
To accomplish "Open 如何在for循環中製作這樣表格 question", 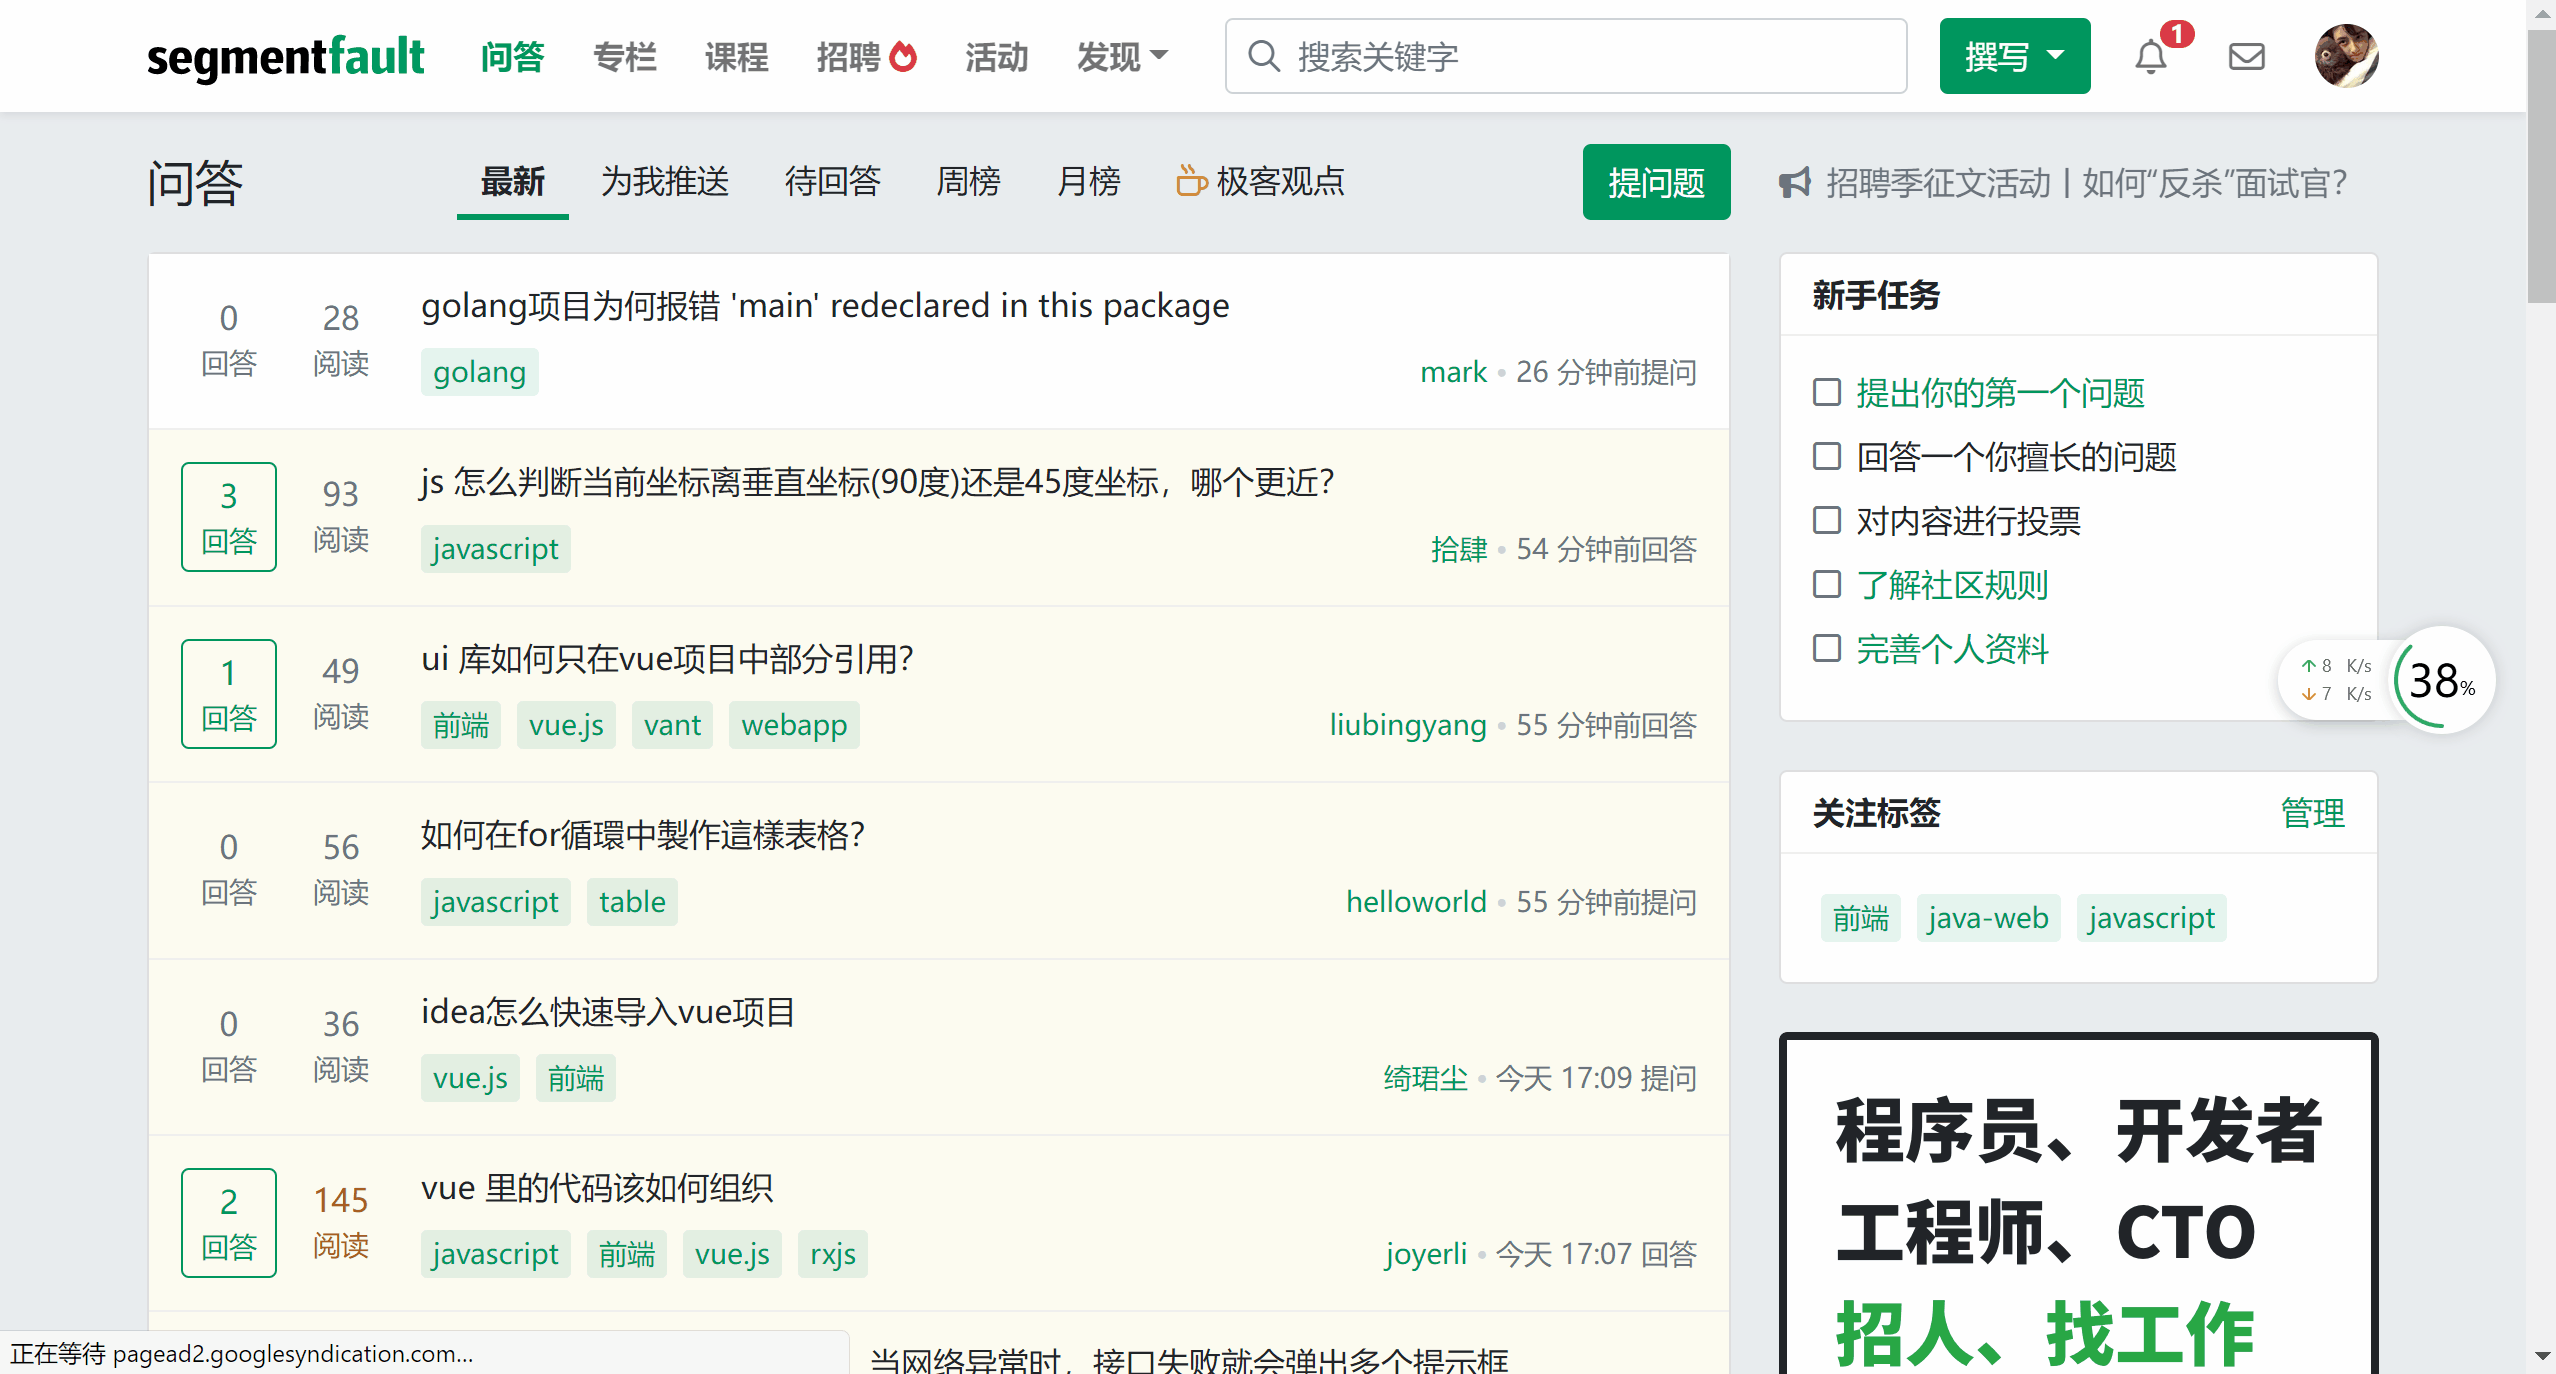I will [x=642, y=835].
